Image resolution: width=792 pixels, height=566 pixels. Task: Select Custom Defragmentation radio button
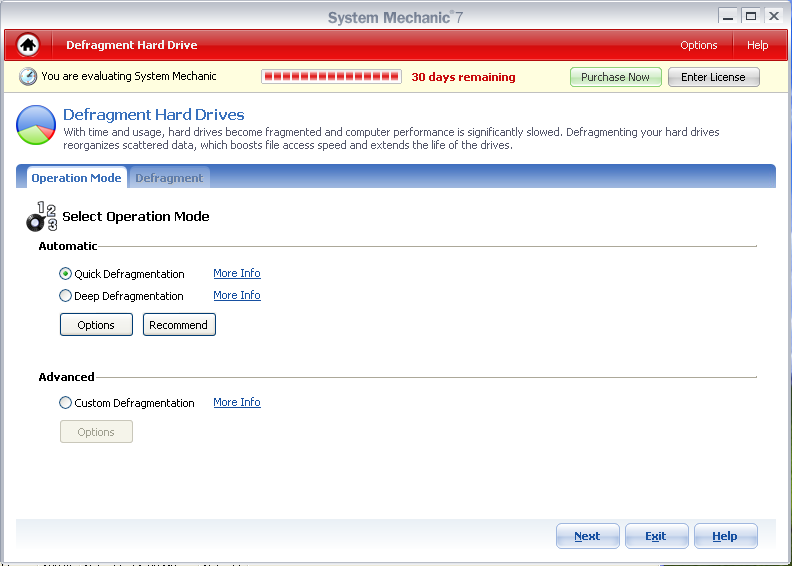[65, 402]
